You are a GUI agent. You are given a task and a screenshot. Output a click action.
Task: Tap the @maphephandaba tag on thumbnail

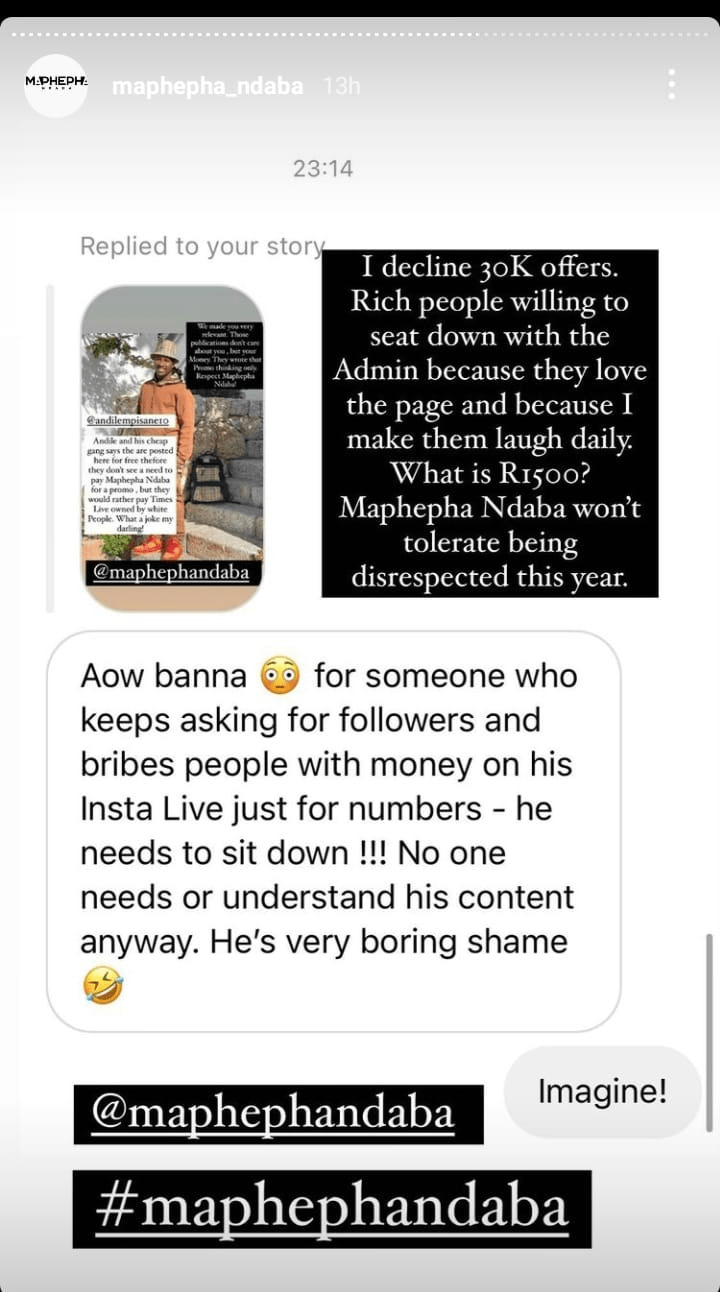click(x=172, y=573)
